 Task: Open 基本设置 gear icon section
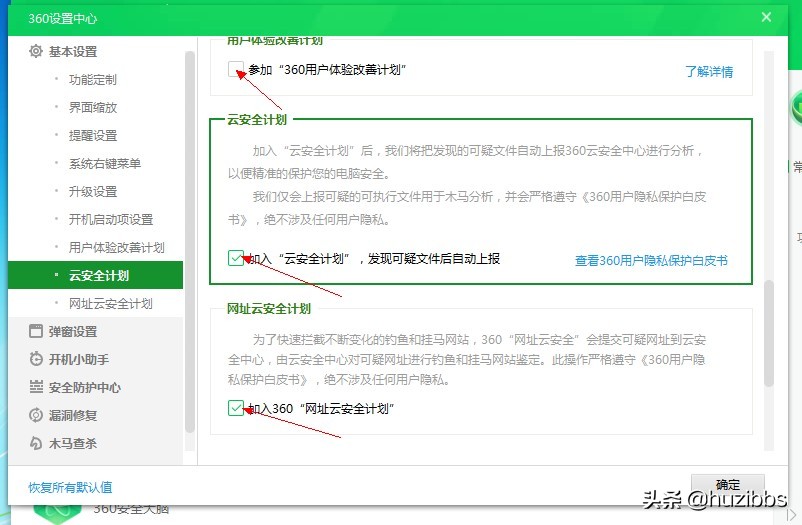pyautogui.click(x=36, y=51)
